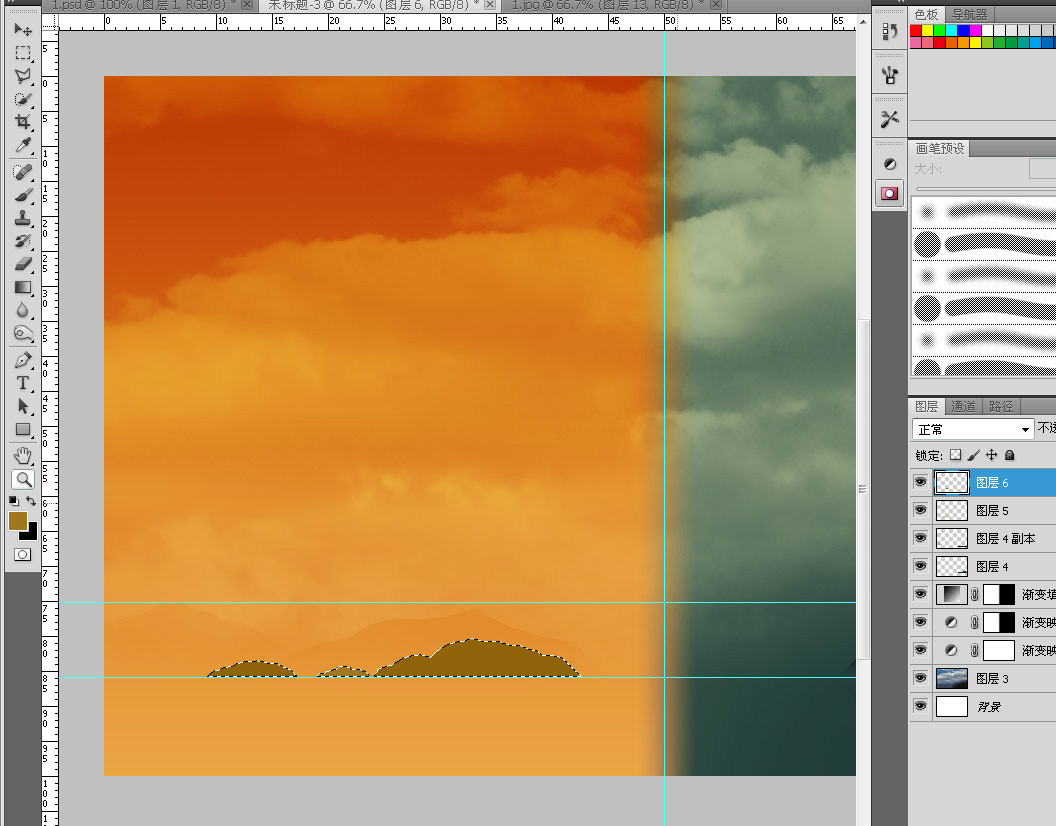This screenshot has width=1056, height=826.
Task: Close the 未标题-3 document tab
Action: pyautogui.click(x=490, y=5)
